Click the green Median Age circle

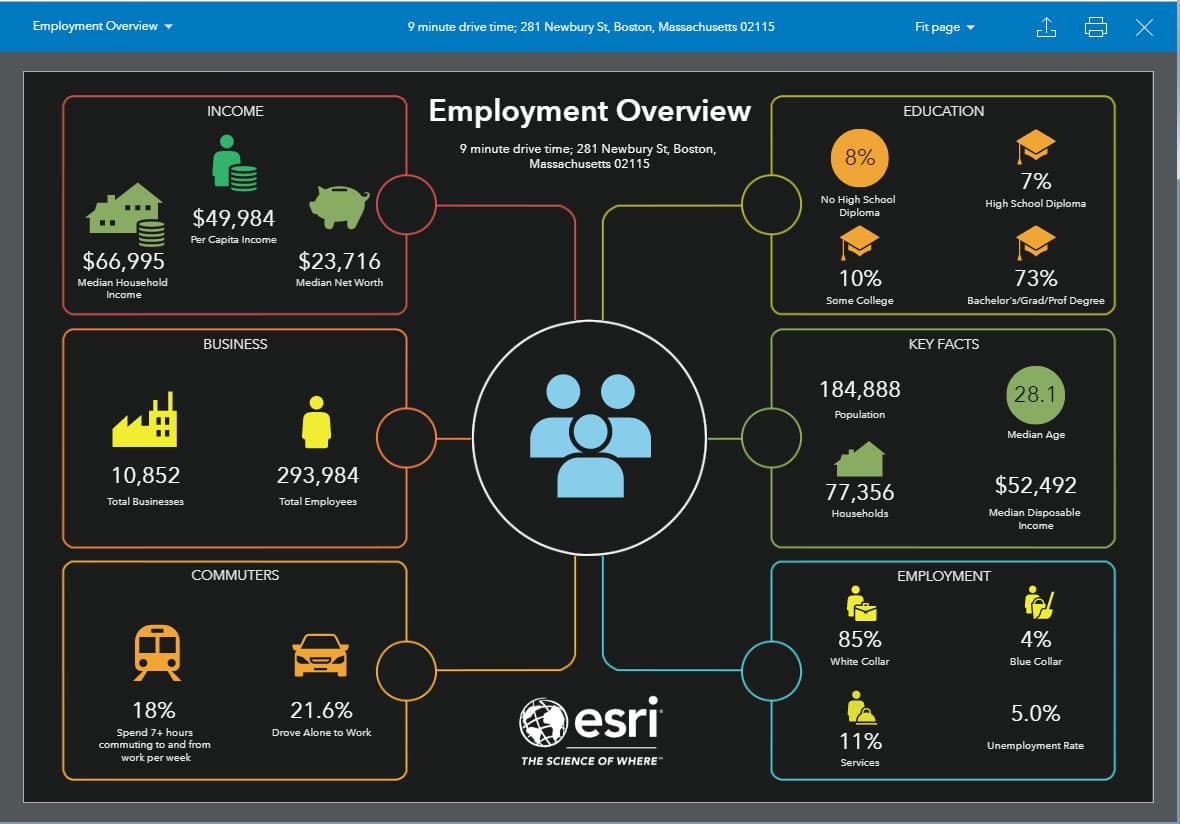click(1035, 394)
